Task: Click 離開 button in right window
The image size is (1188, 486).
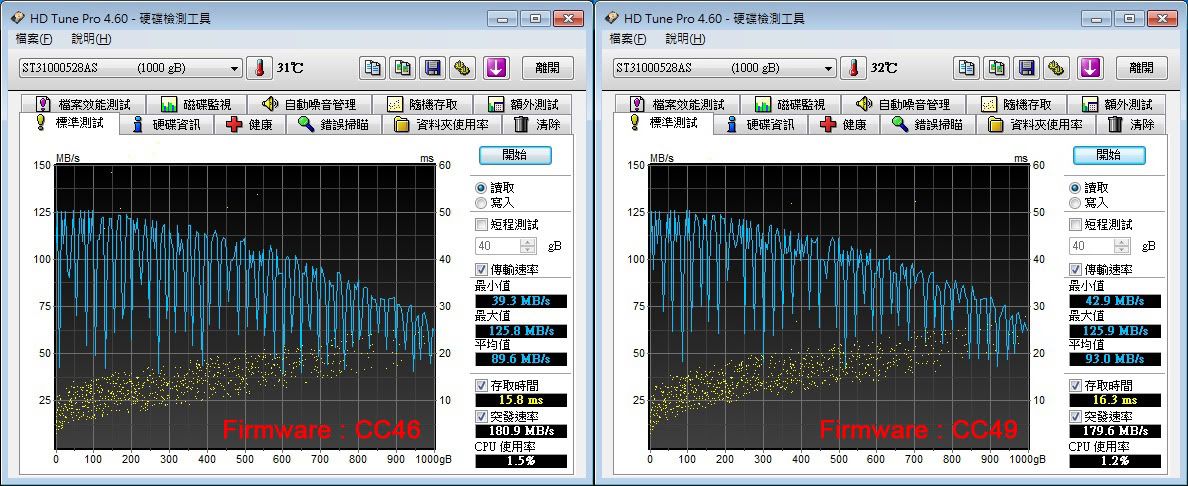Action: (1142, 67)
